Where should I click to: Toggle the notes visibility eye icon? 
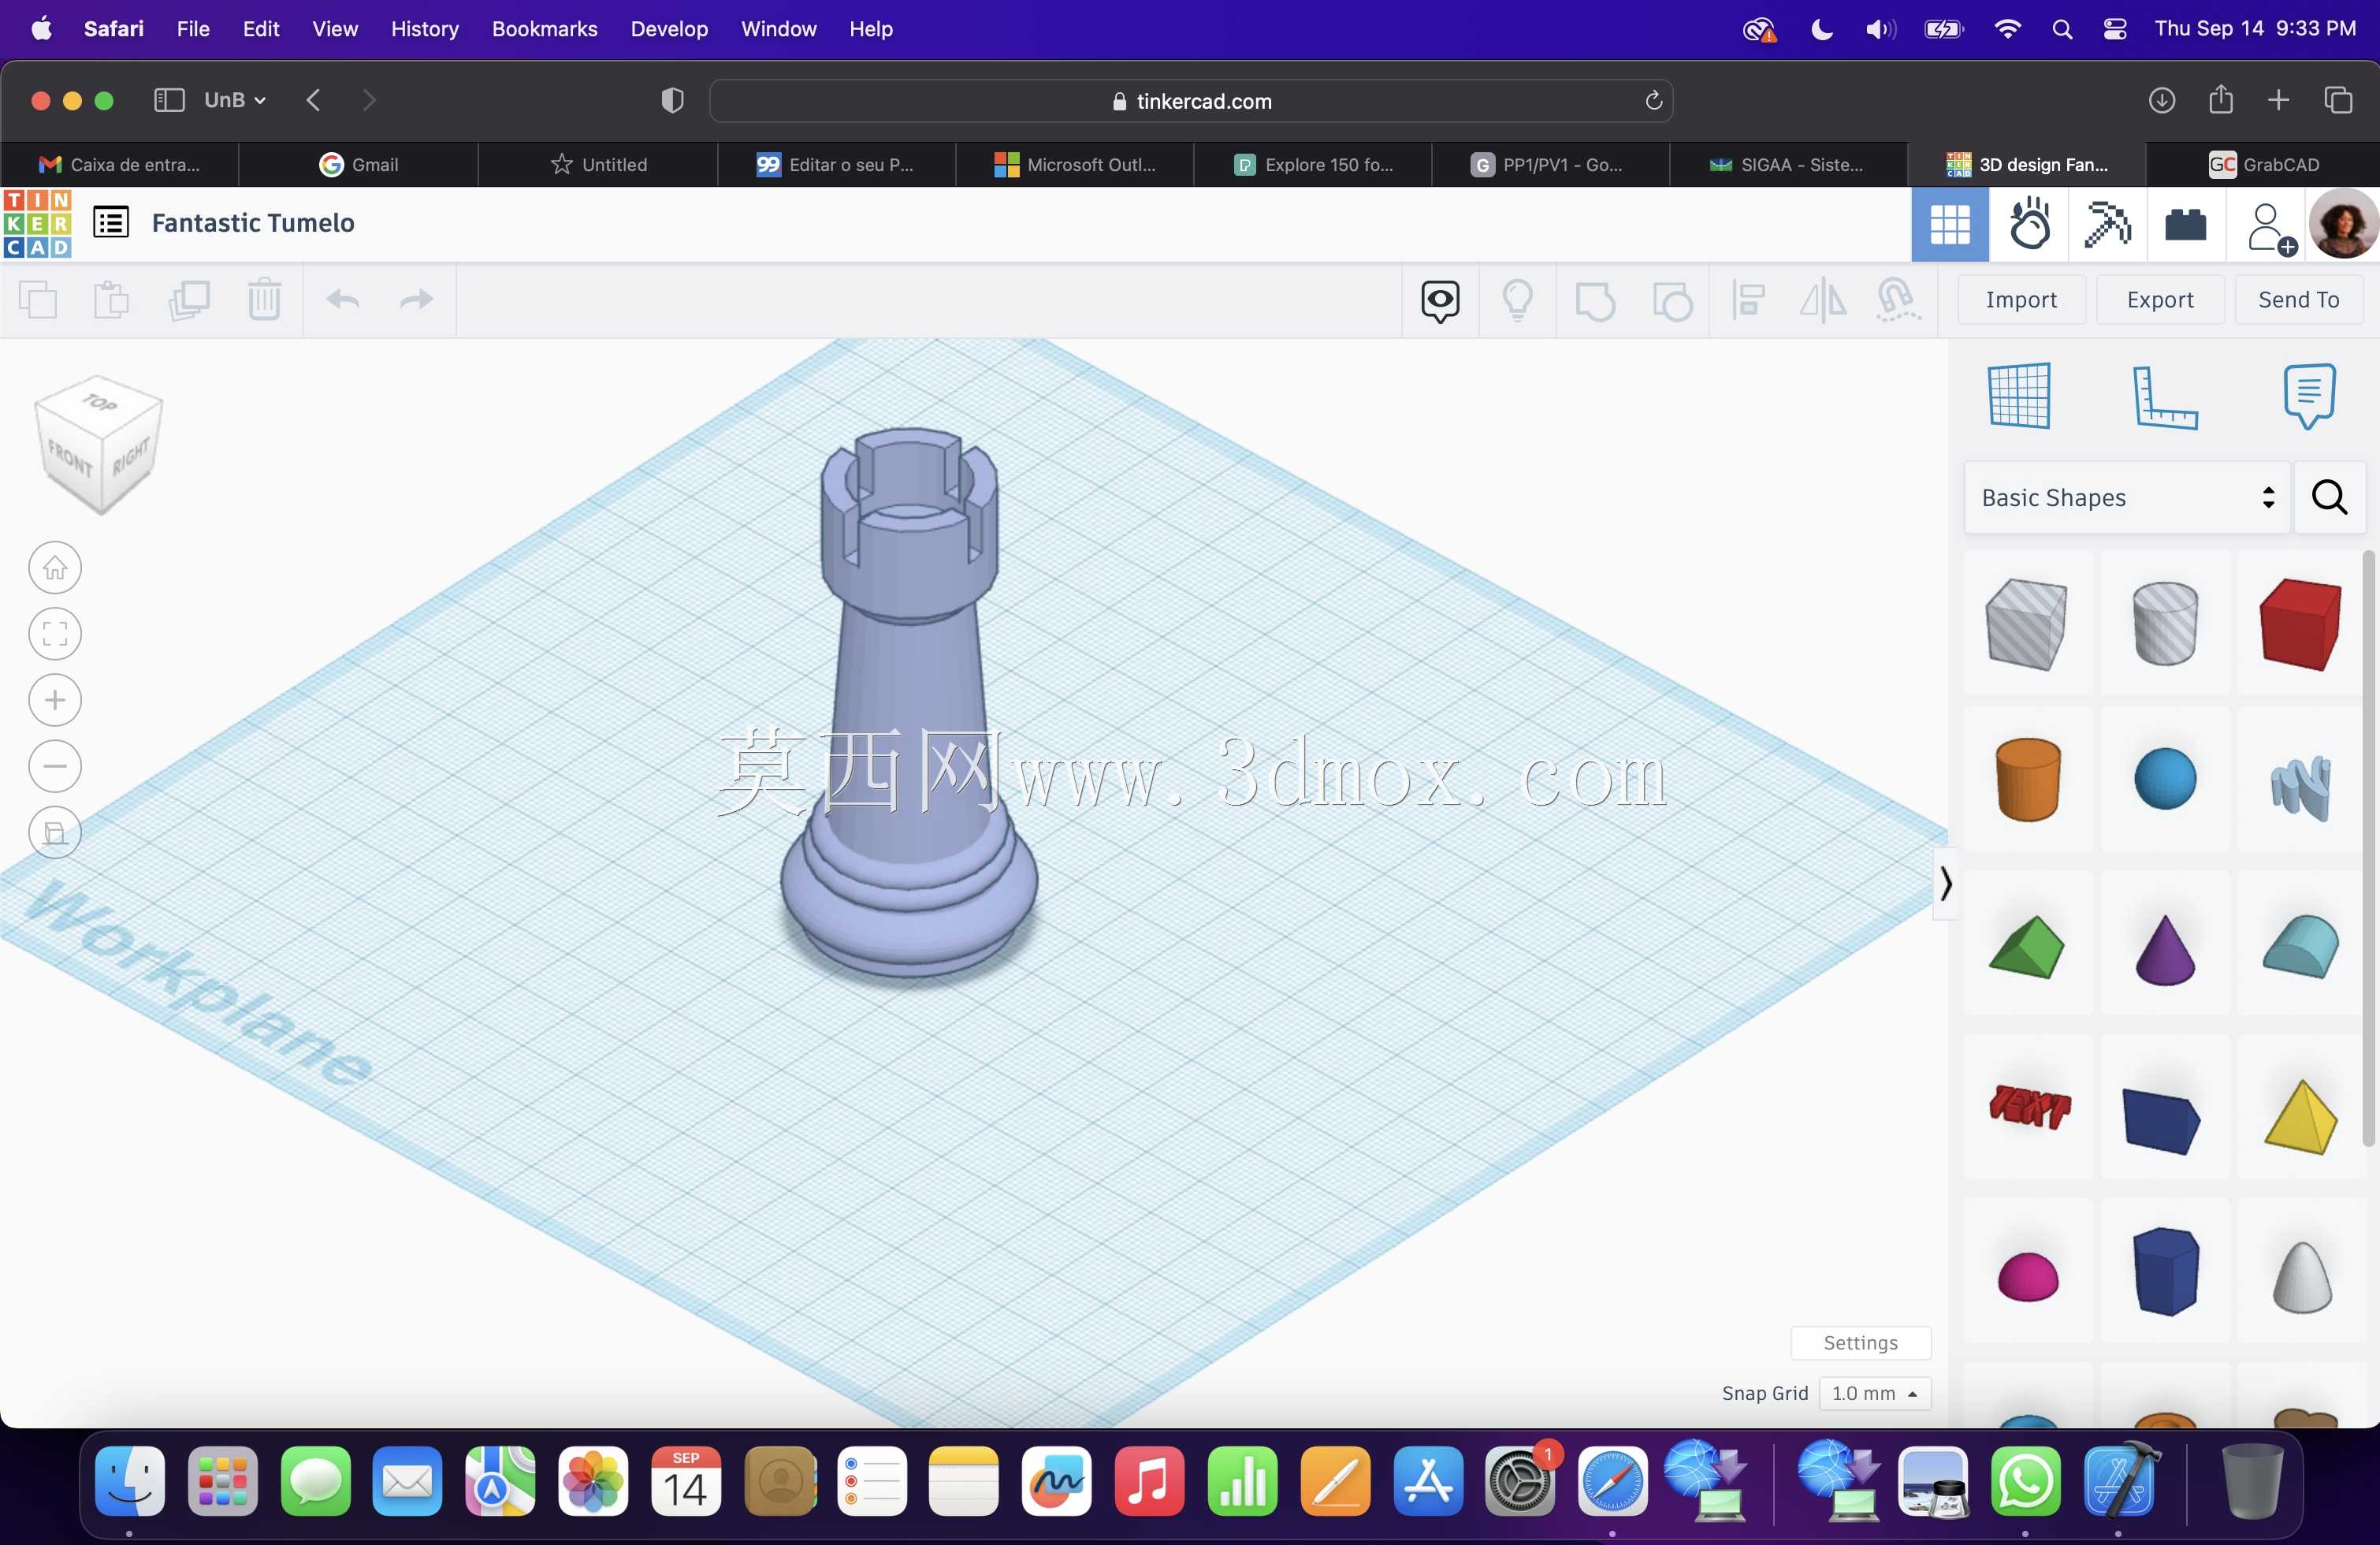pyautogui.click(x=1440, y=300)
